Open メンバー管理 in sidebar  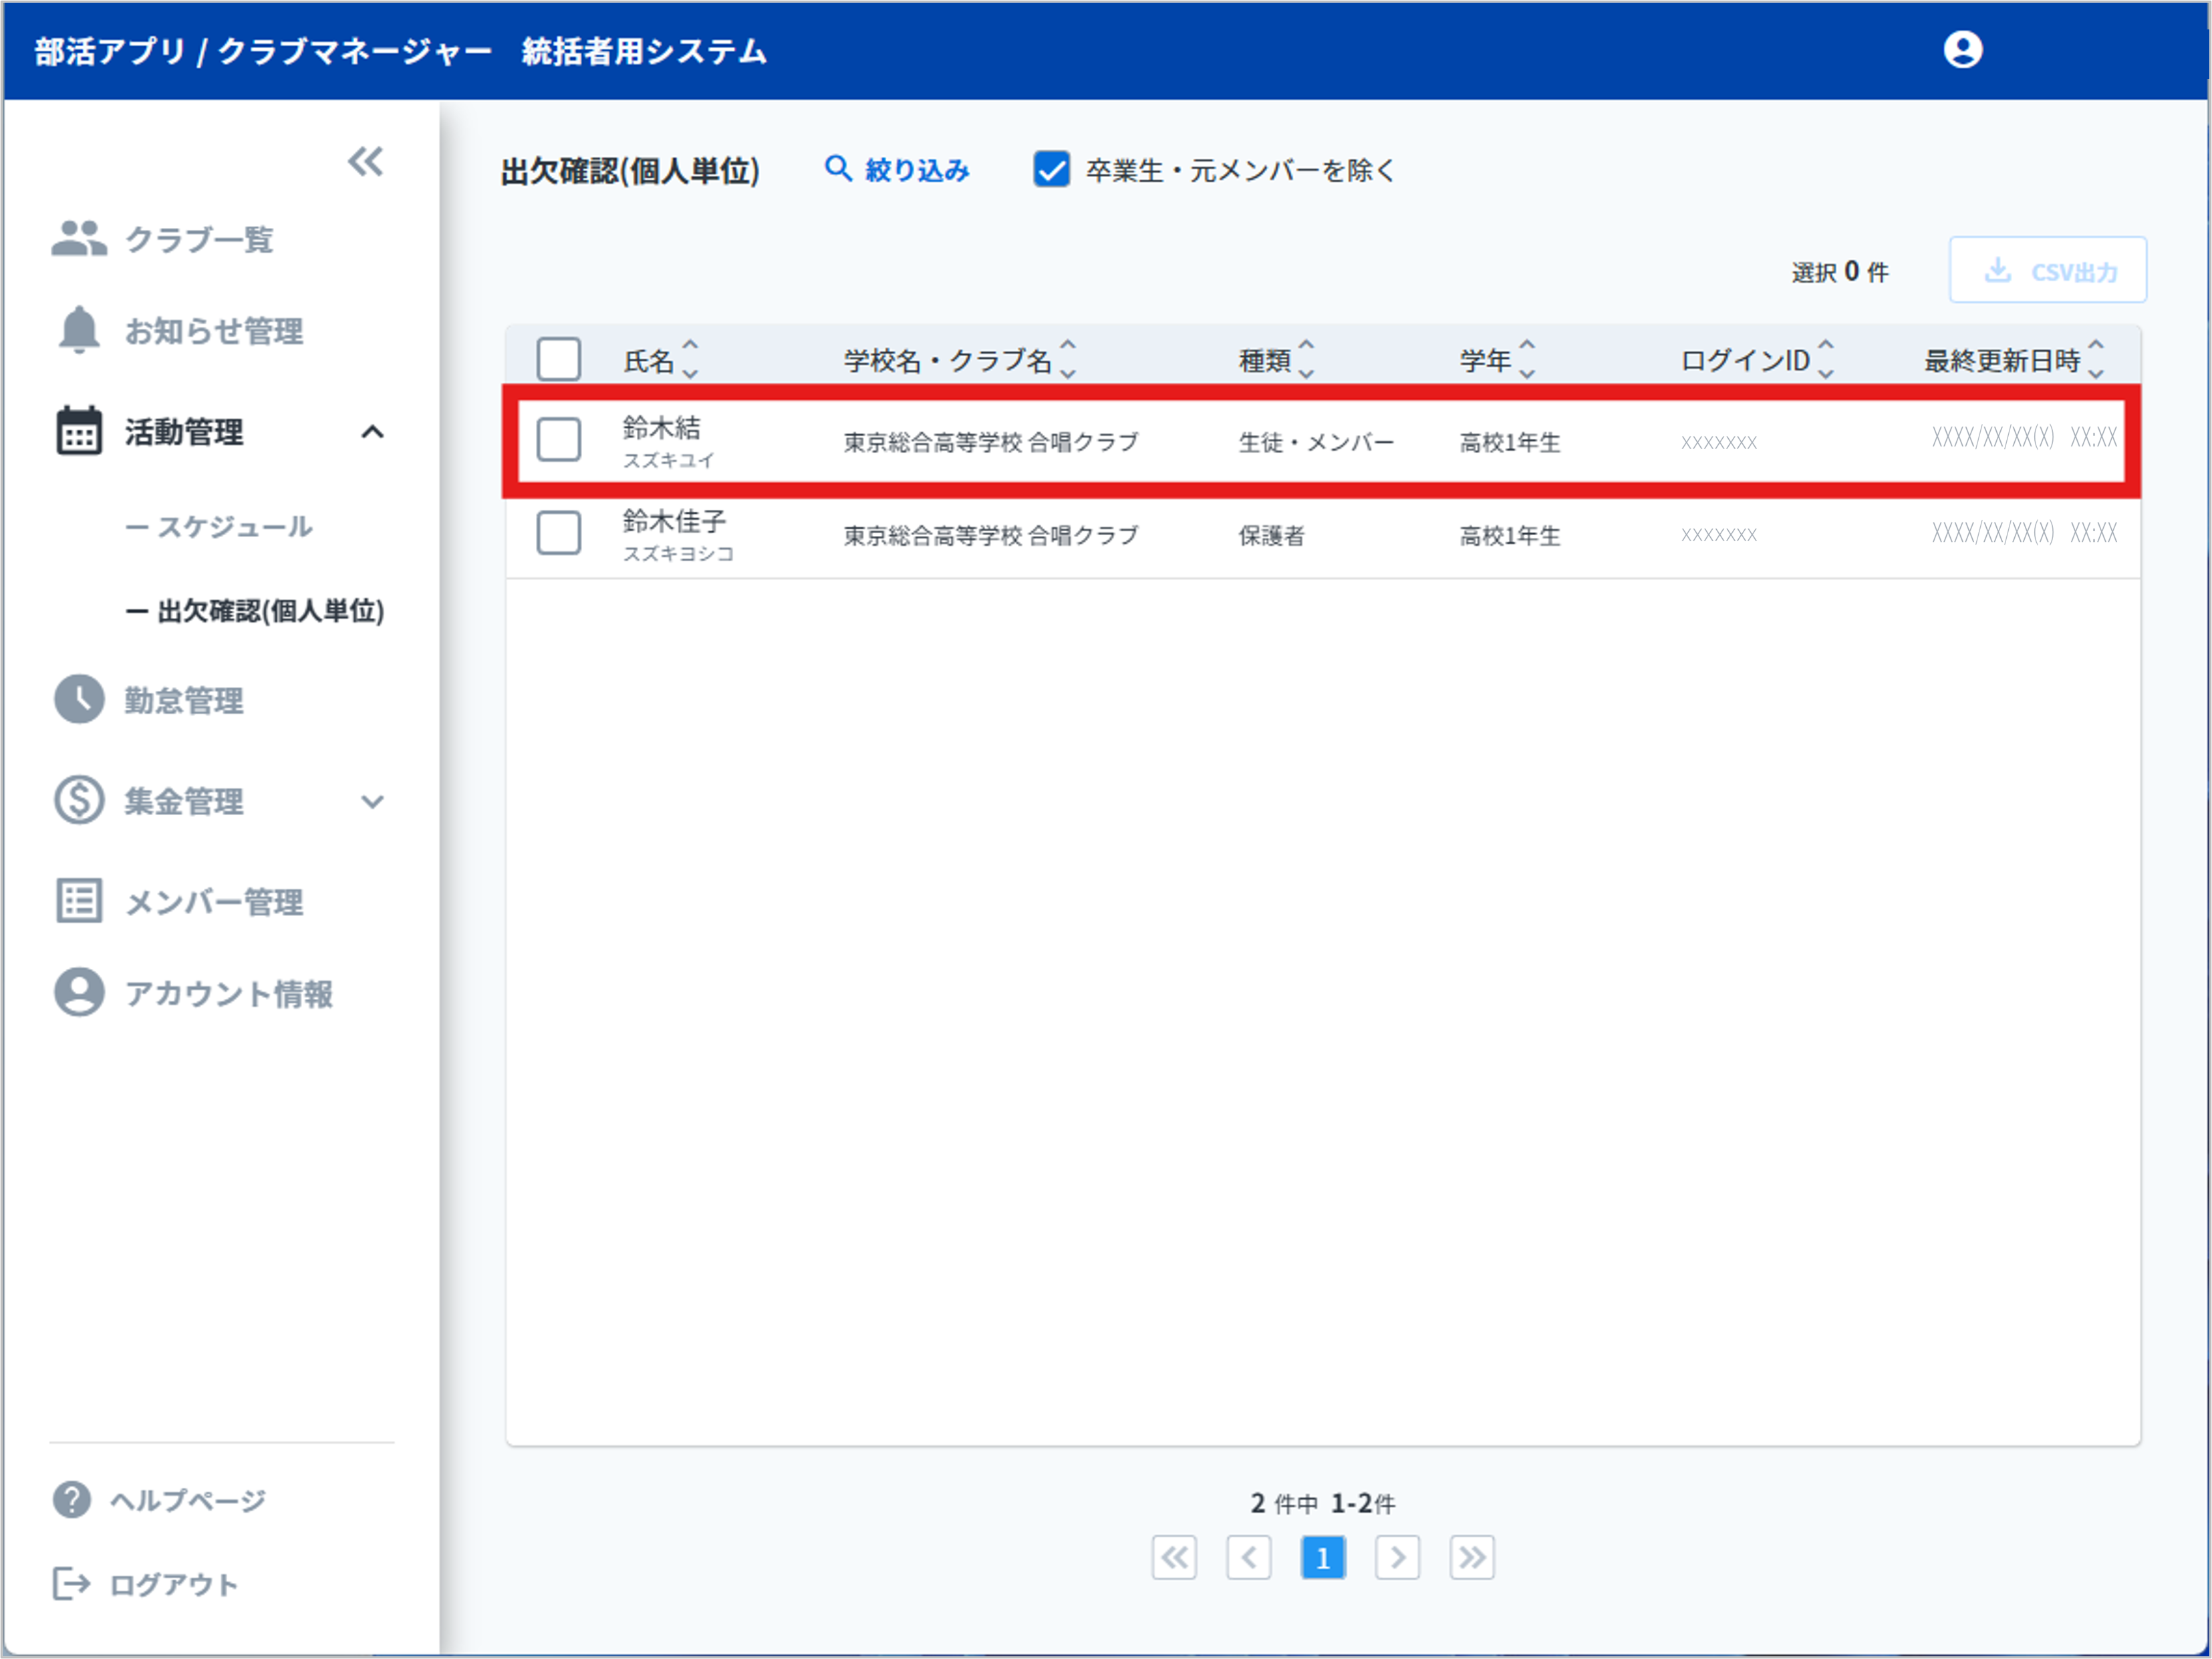click(213, 901)
